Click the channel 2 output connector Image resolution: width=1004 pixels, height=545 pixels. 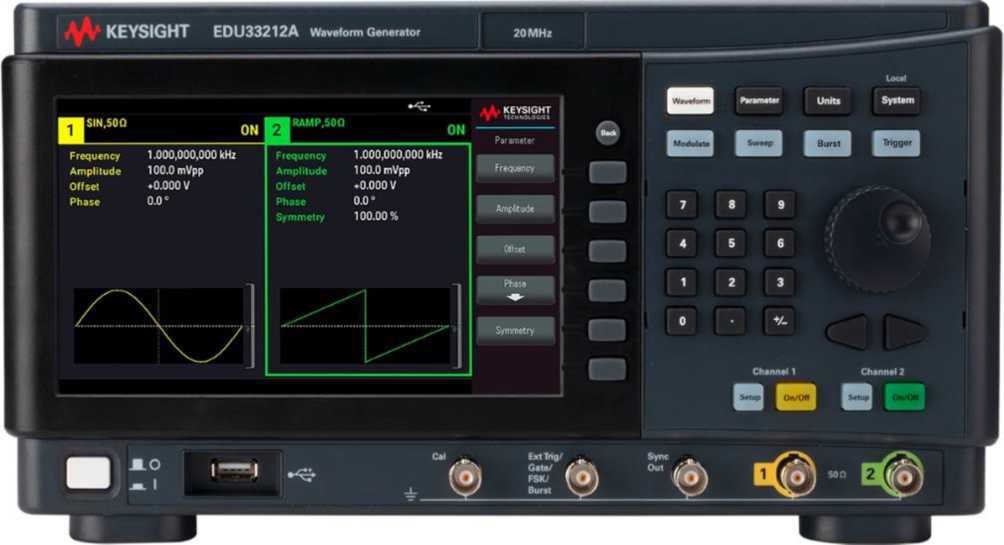click(x=903, y=476)
